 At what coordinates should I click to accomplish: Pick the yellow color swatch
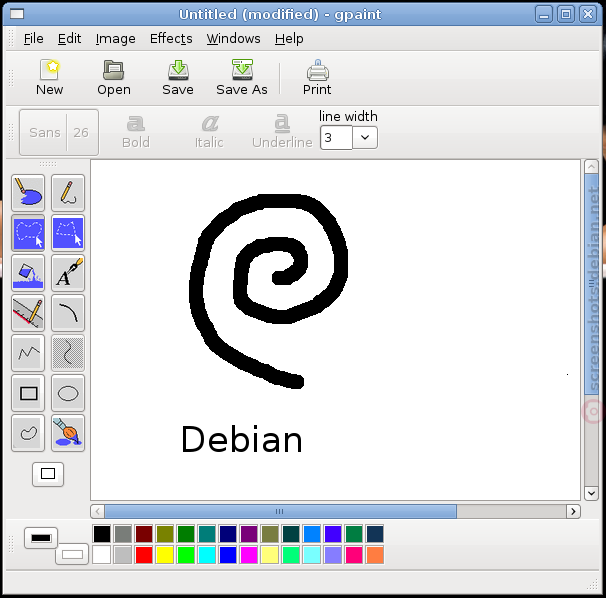click(165, 555)
